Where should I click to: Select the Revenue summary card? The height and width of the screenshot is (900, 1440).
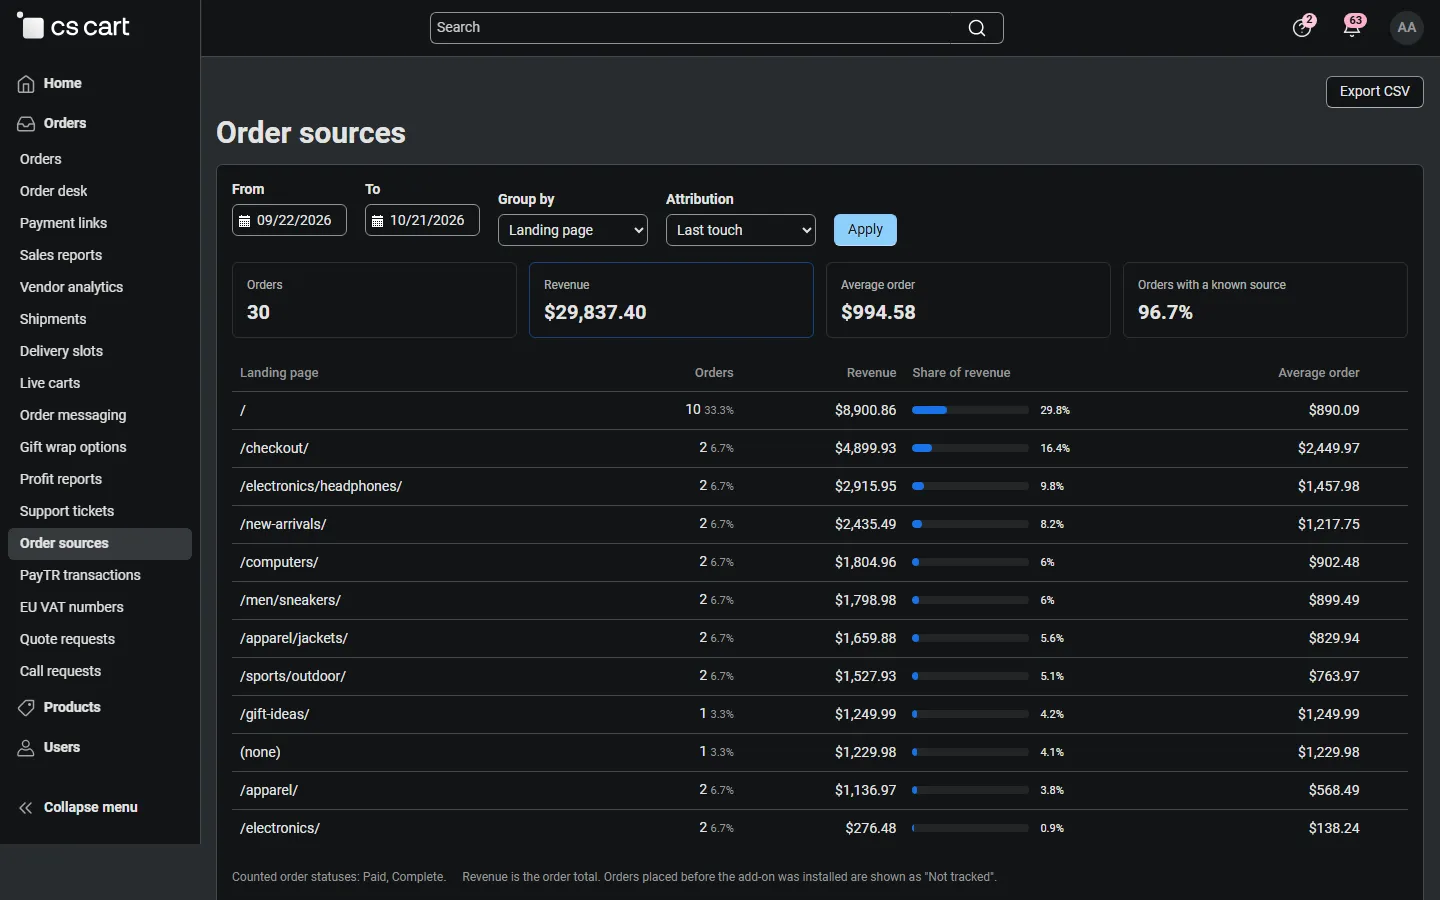point(671,300)
